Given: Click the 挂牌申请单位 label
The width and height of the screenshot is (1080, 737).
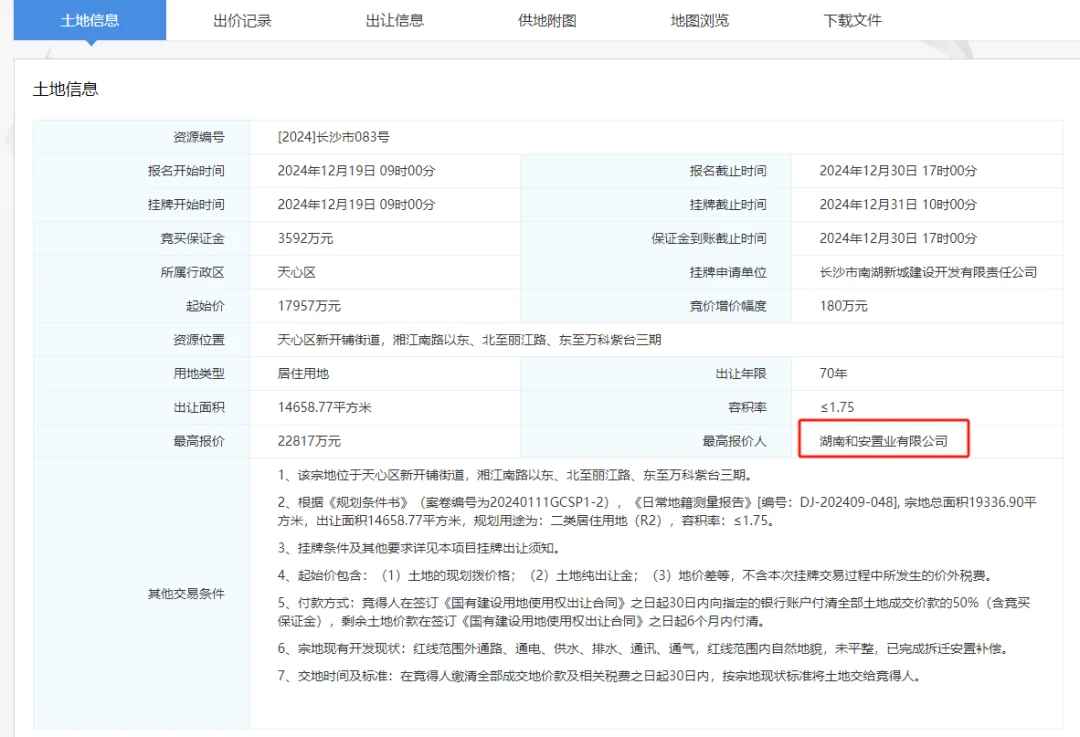Looking at the screenshot, I should coord(728,272).
